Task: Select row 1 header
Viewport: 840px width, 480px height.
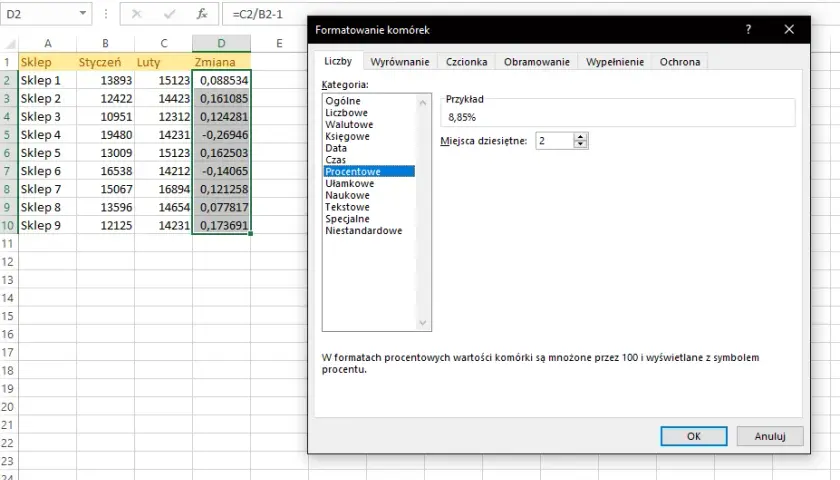Action: pos(8,62)
